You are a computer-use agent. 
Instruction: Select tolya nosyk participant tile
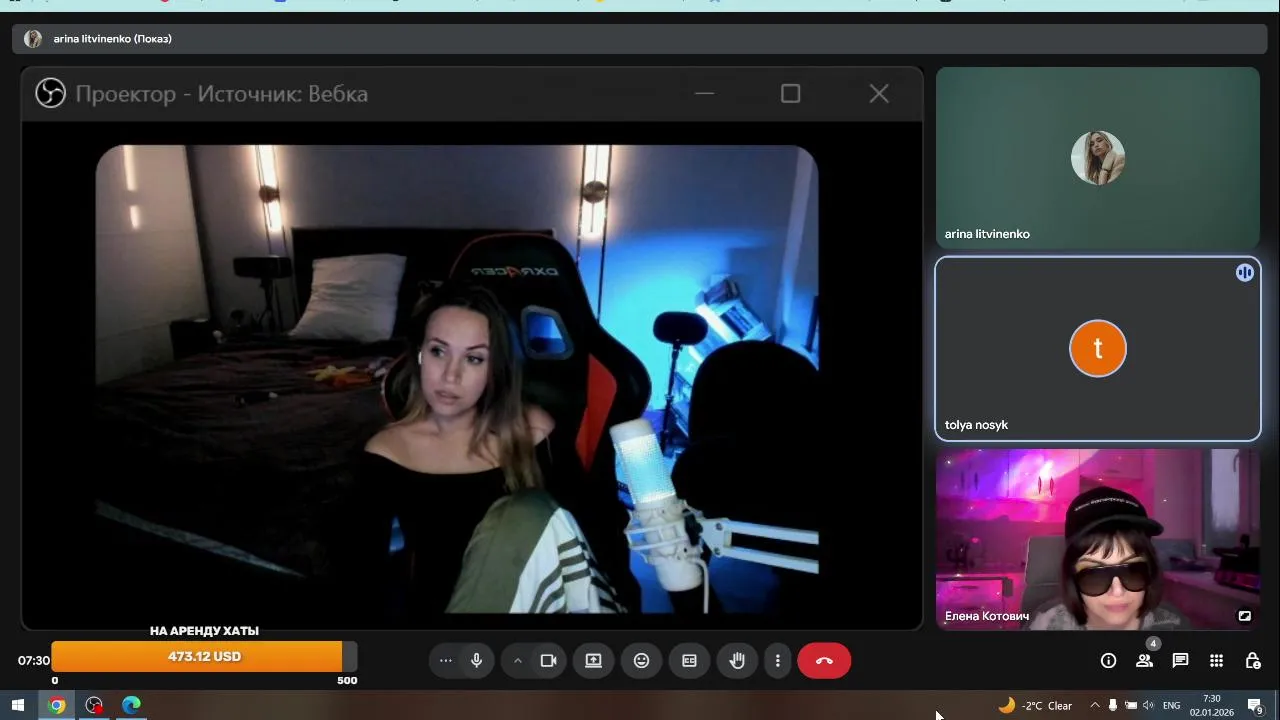click(x=1098, y=349)
